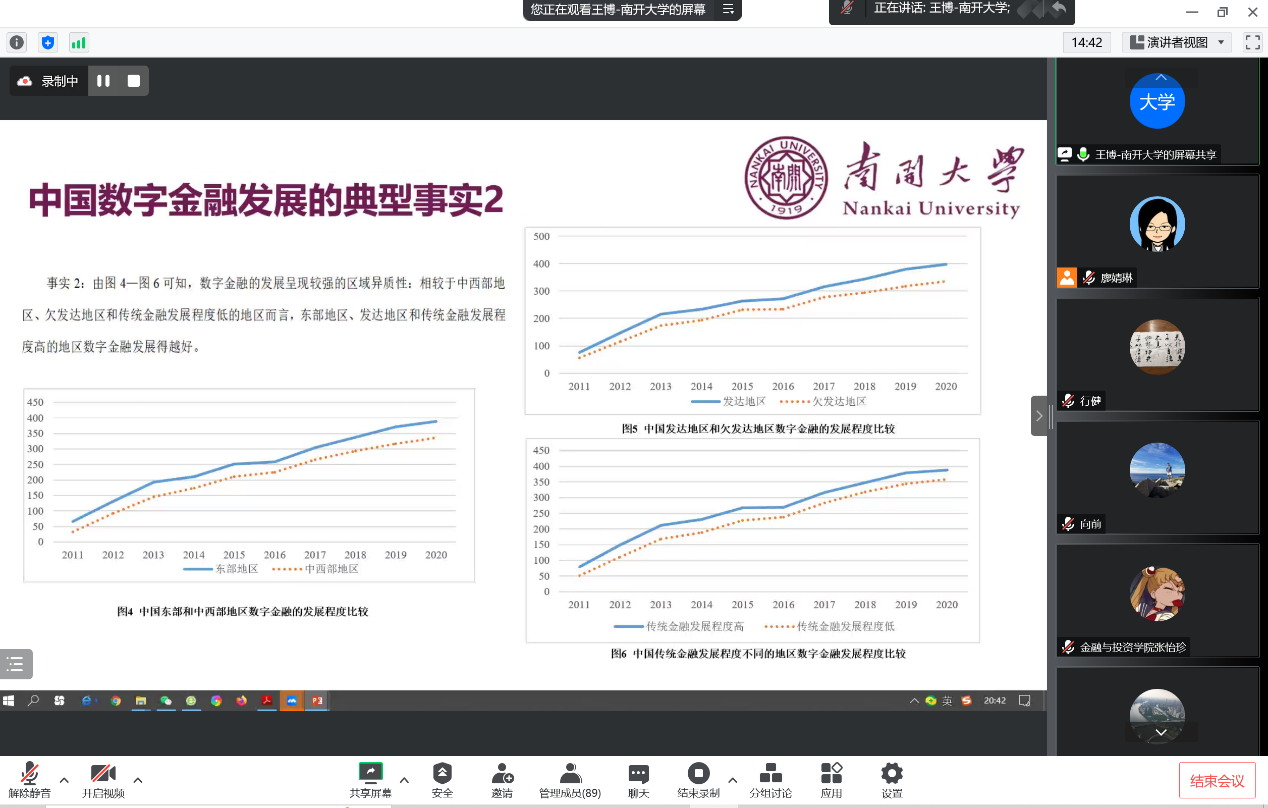Open the 聊天 chat window
1268x808 pixels.
click(638, 779)
